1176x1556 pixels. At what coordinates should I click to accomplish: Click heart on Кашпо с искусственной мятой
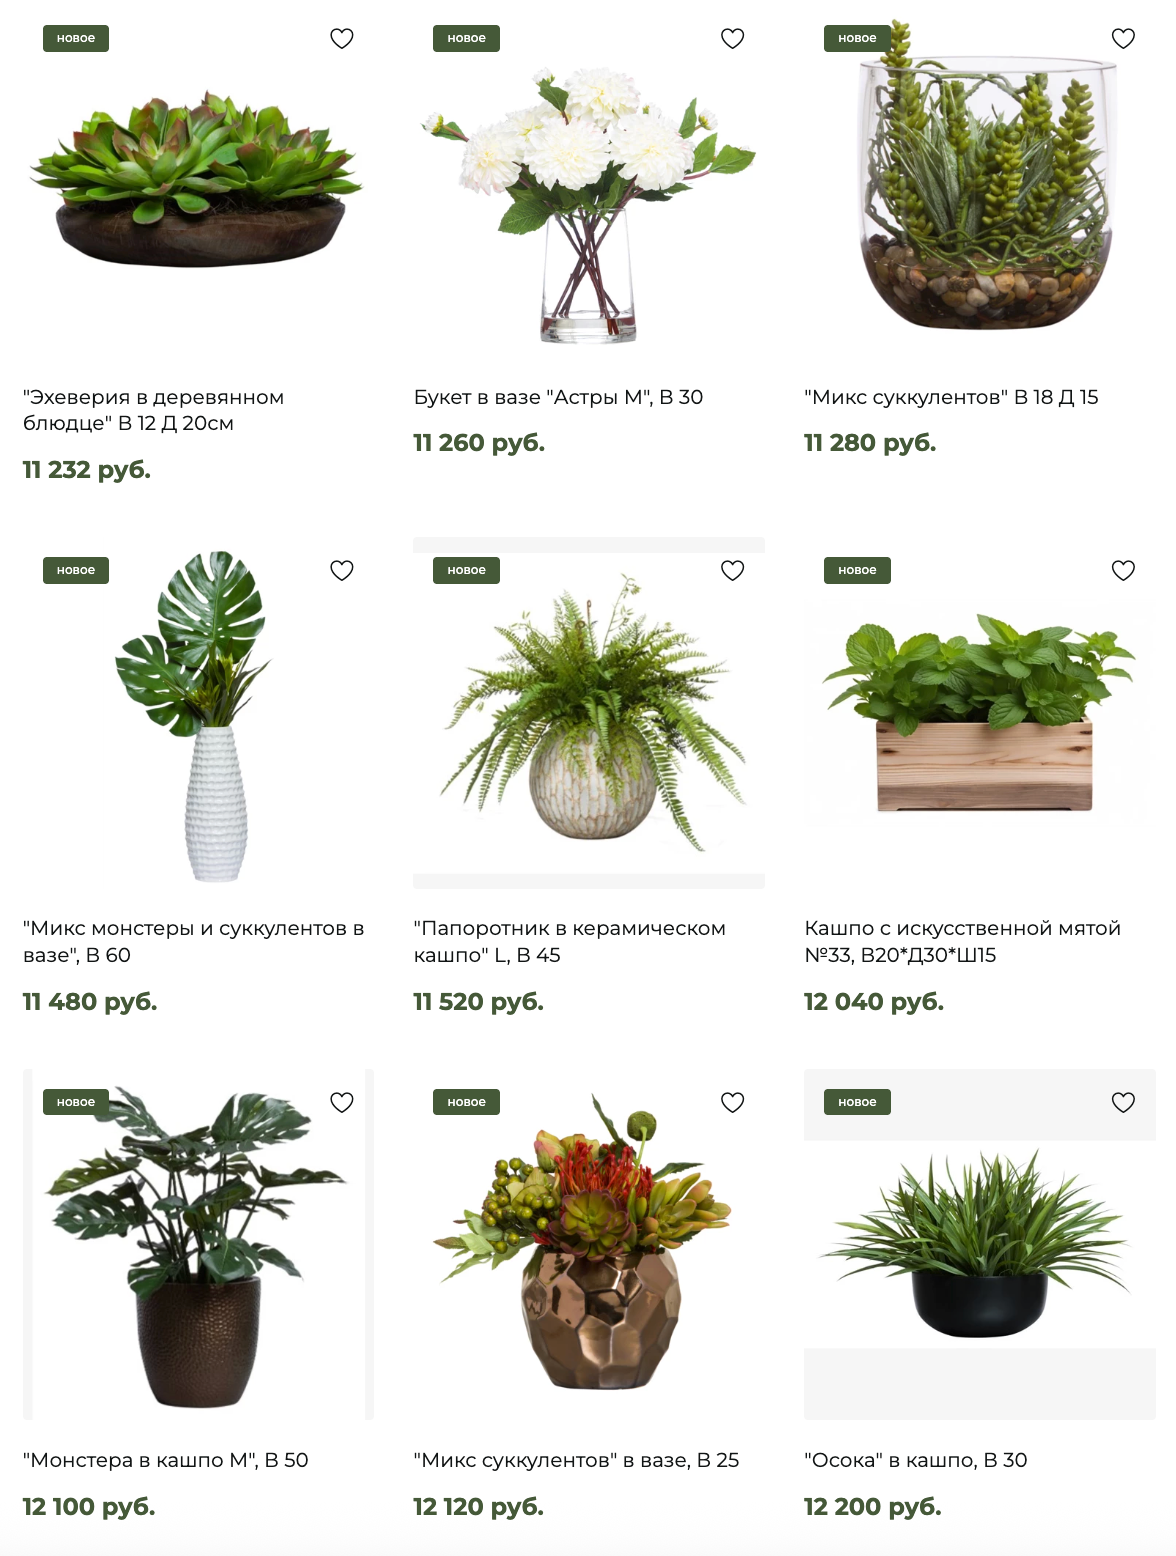click(x=1124, y=571)
